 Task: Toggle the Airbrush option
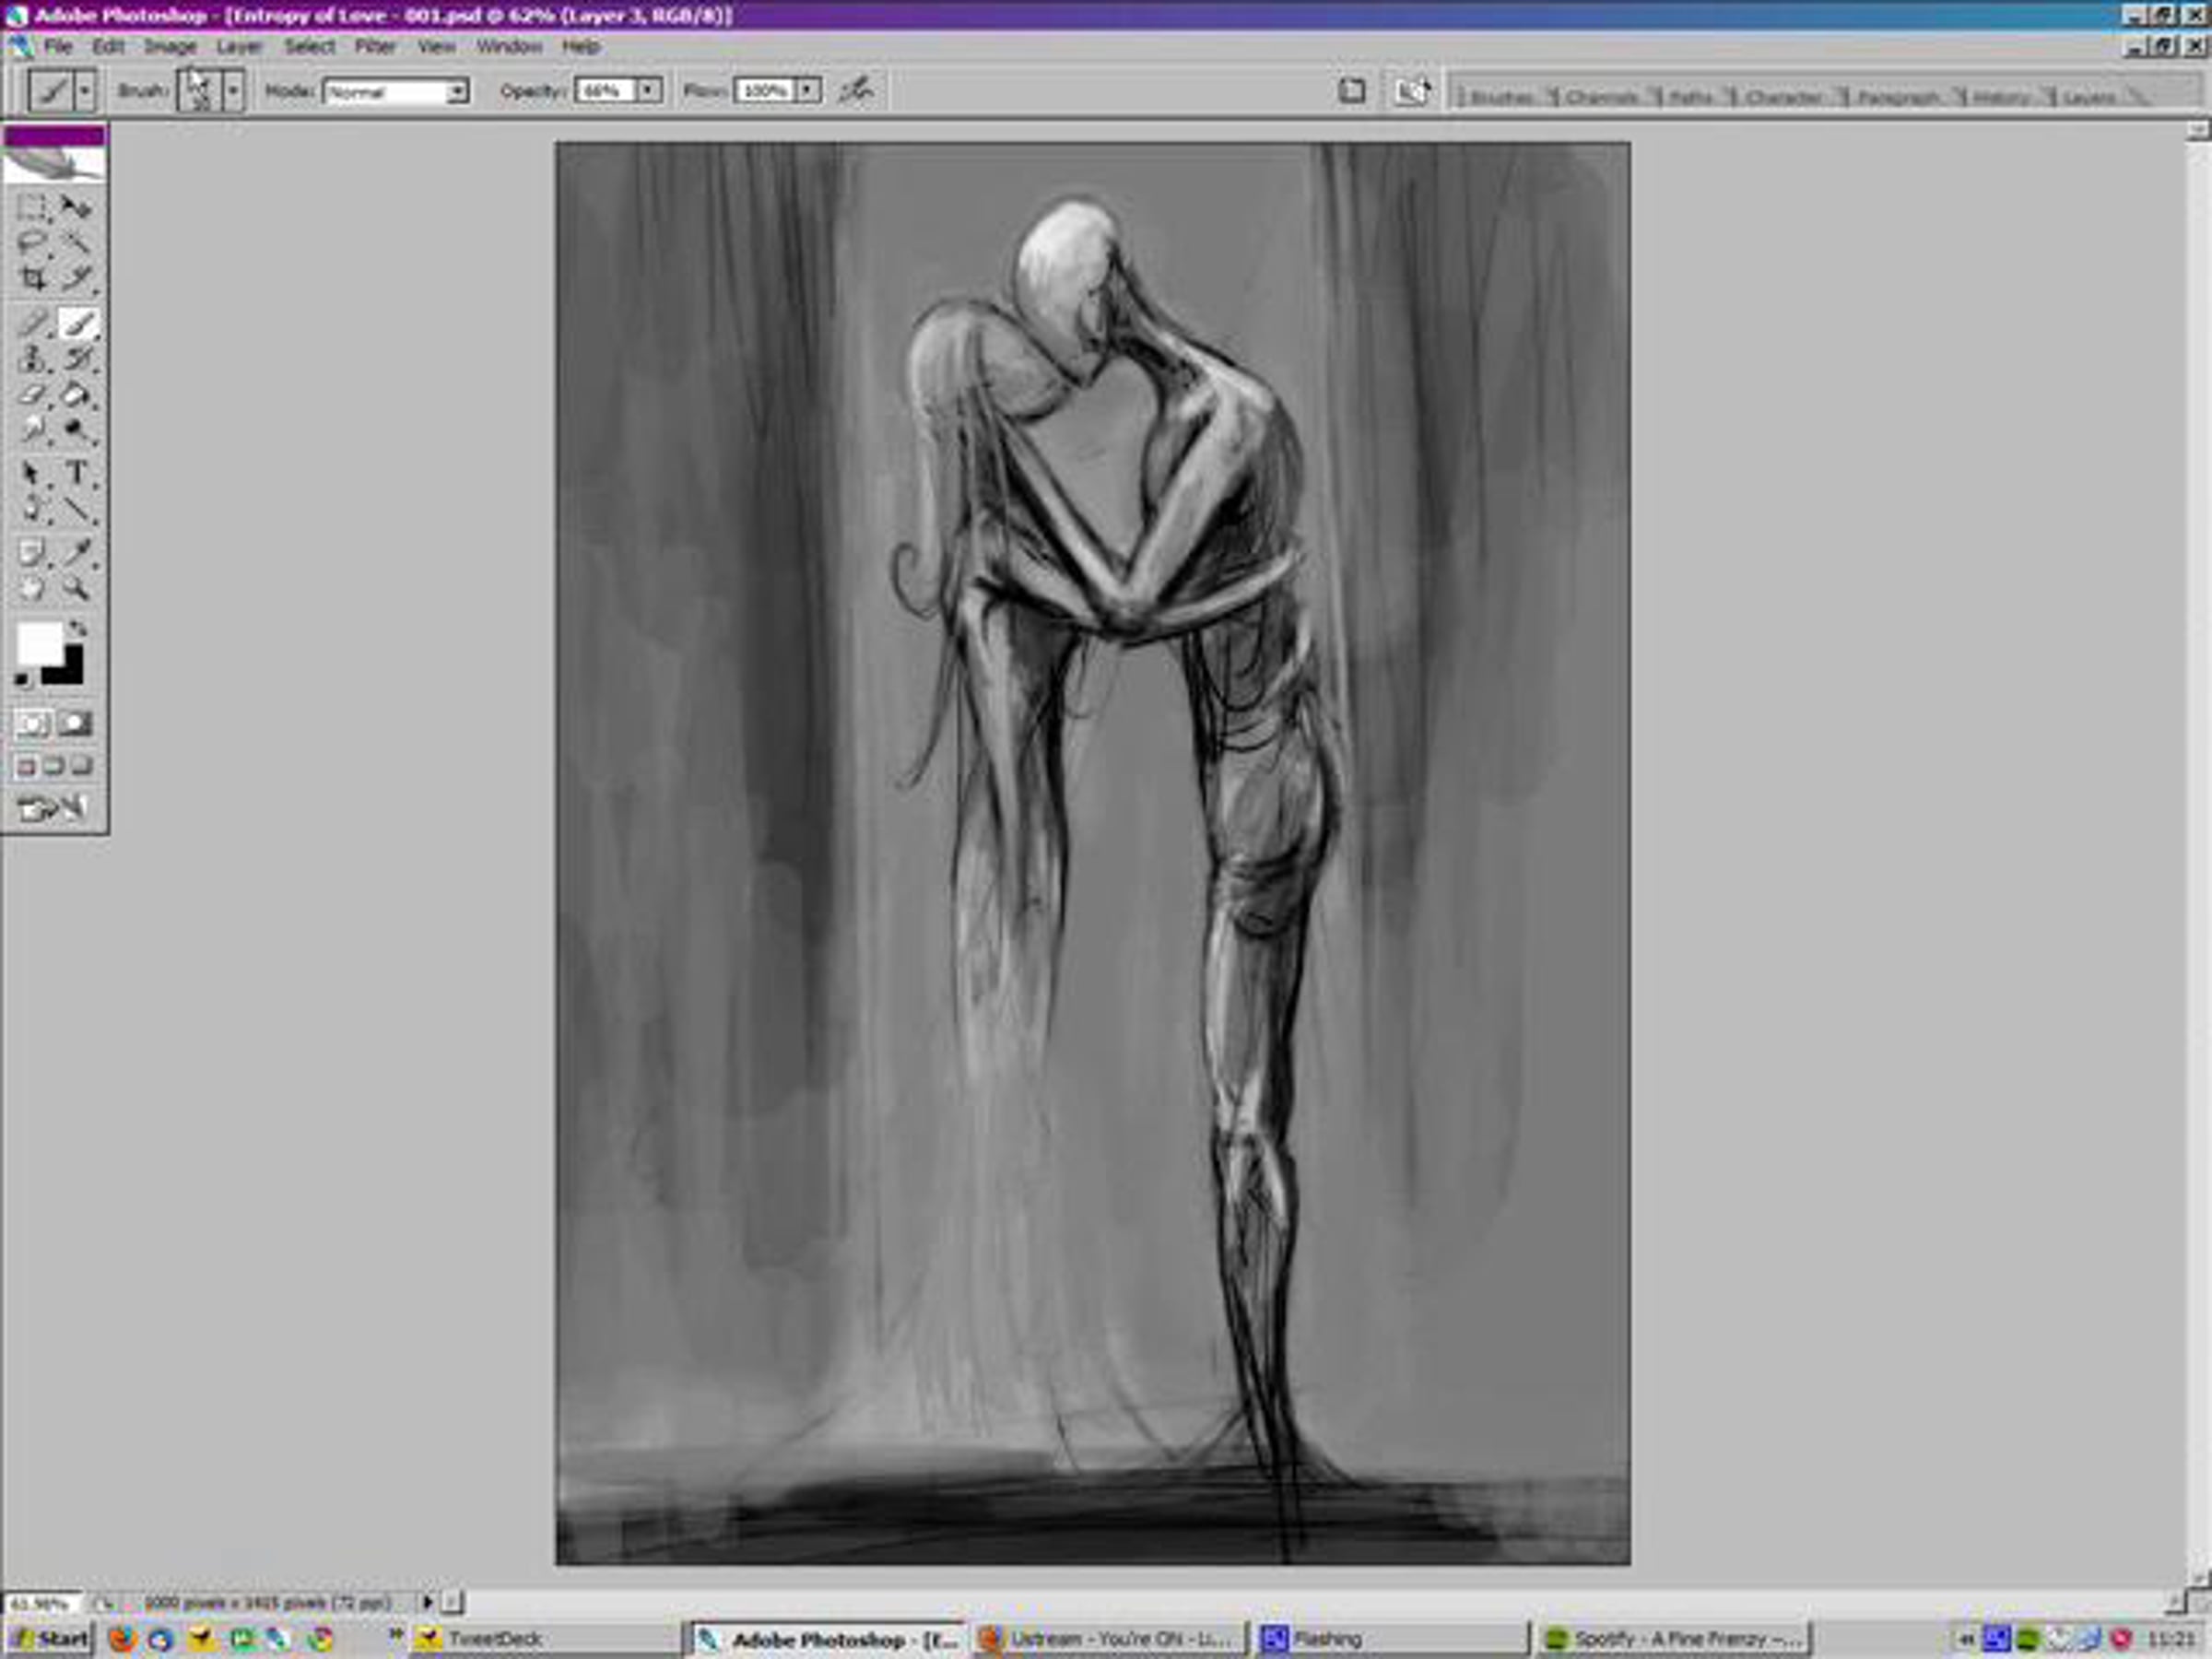click(x=856, y=91)
